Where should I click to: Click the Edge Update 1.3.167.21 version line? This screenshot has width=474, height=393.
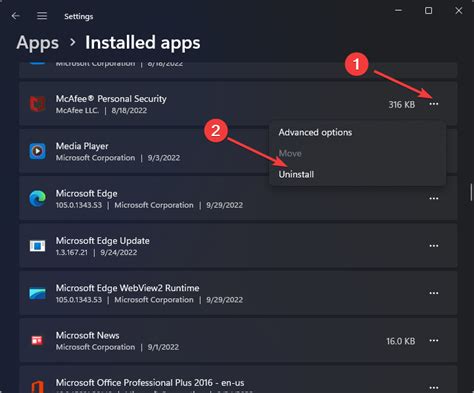[x=96, y=252]
